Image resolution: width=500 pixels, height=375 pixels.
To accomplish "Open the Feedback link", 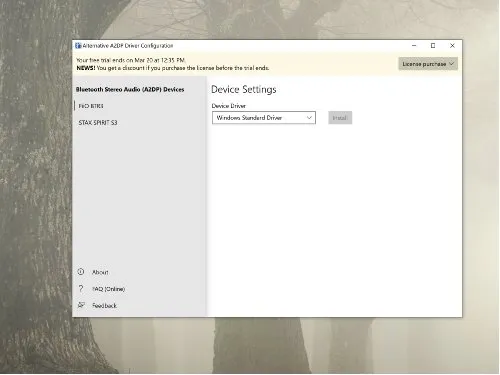I will coord(104,306).
